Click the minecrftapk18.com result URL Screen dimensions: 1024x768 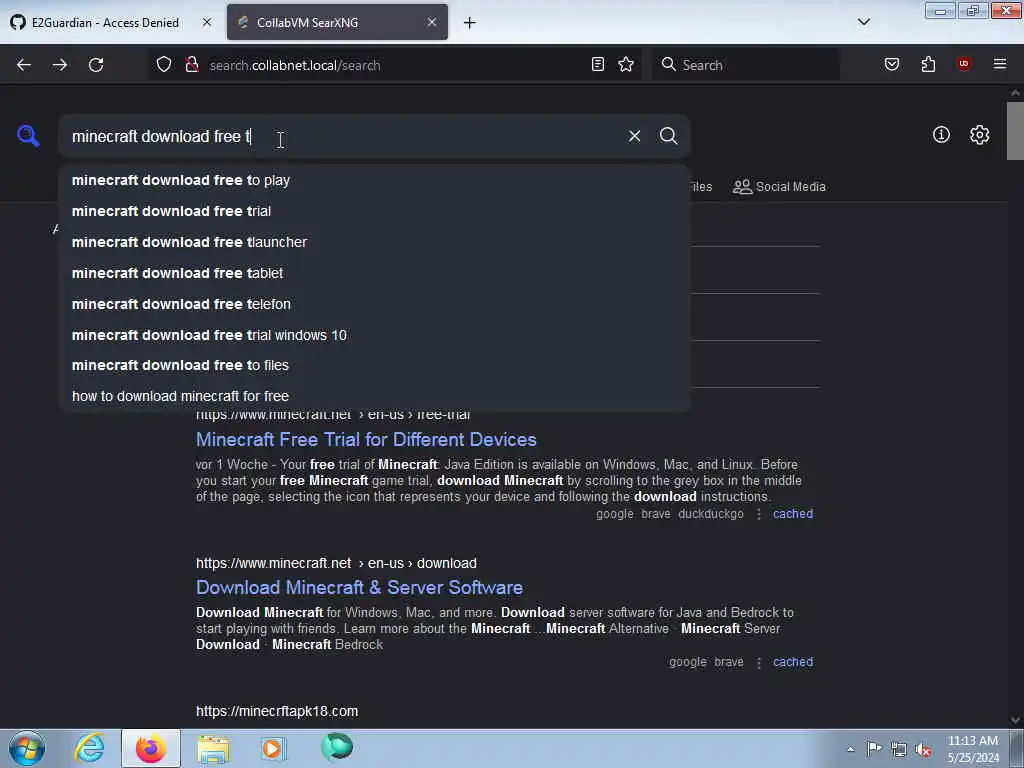[277, 711]
